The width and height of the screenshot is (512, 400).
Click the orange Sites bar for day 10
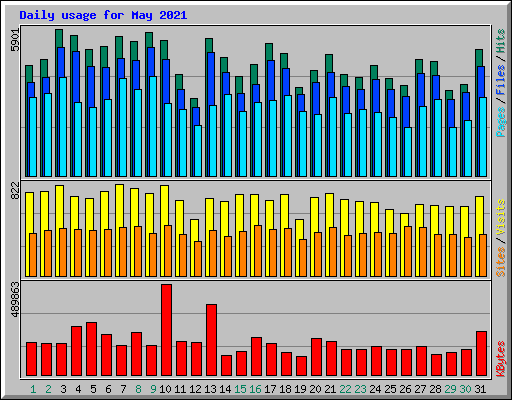click(x=168, y=251)
